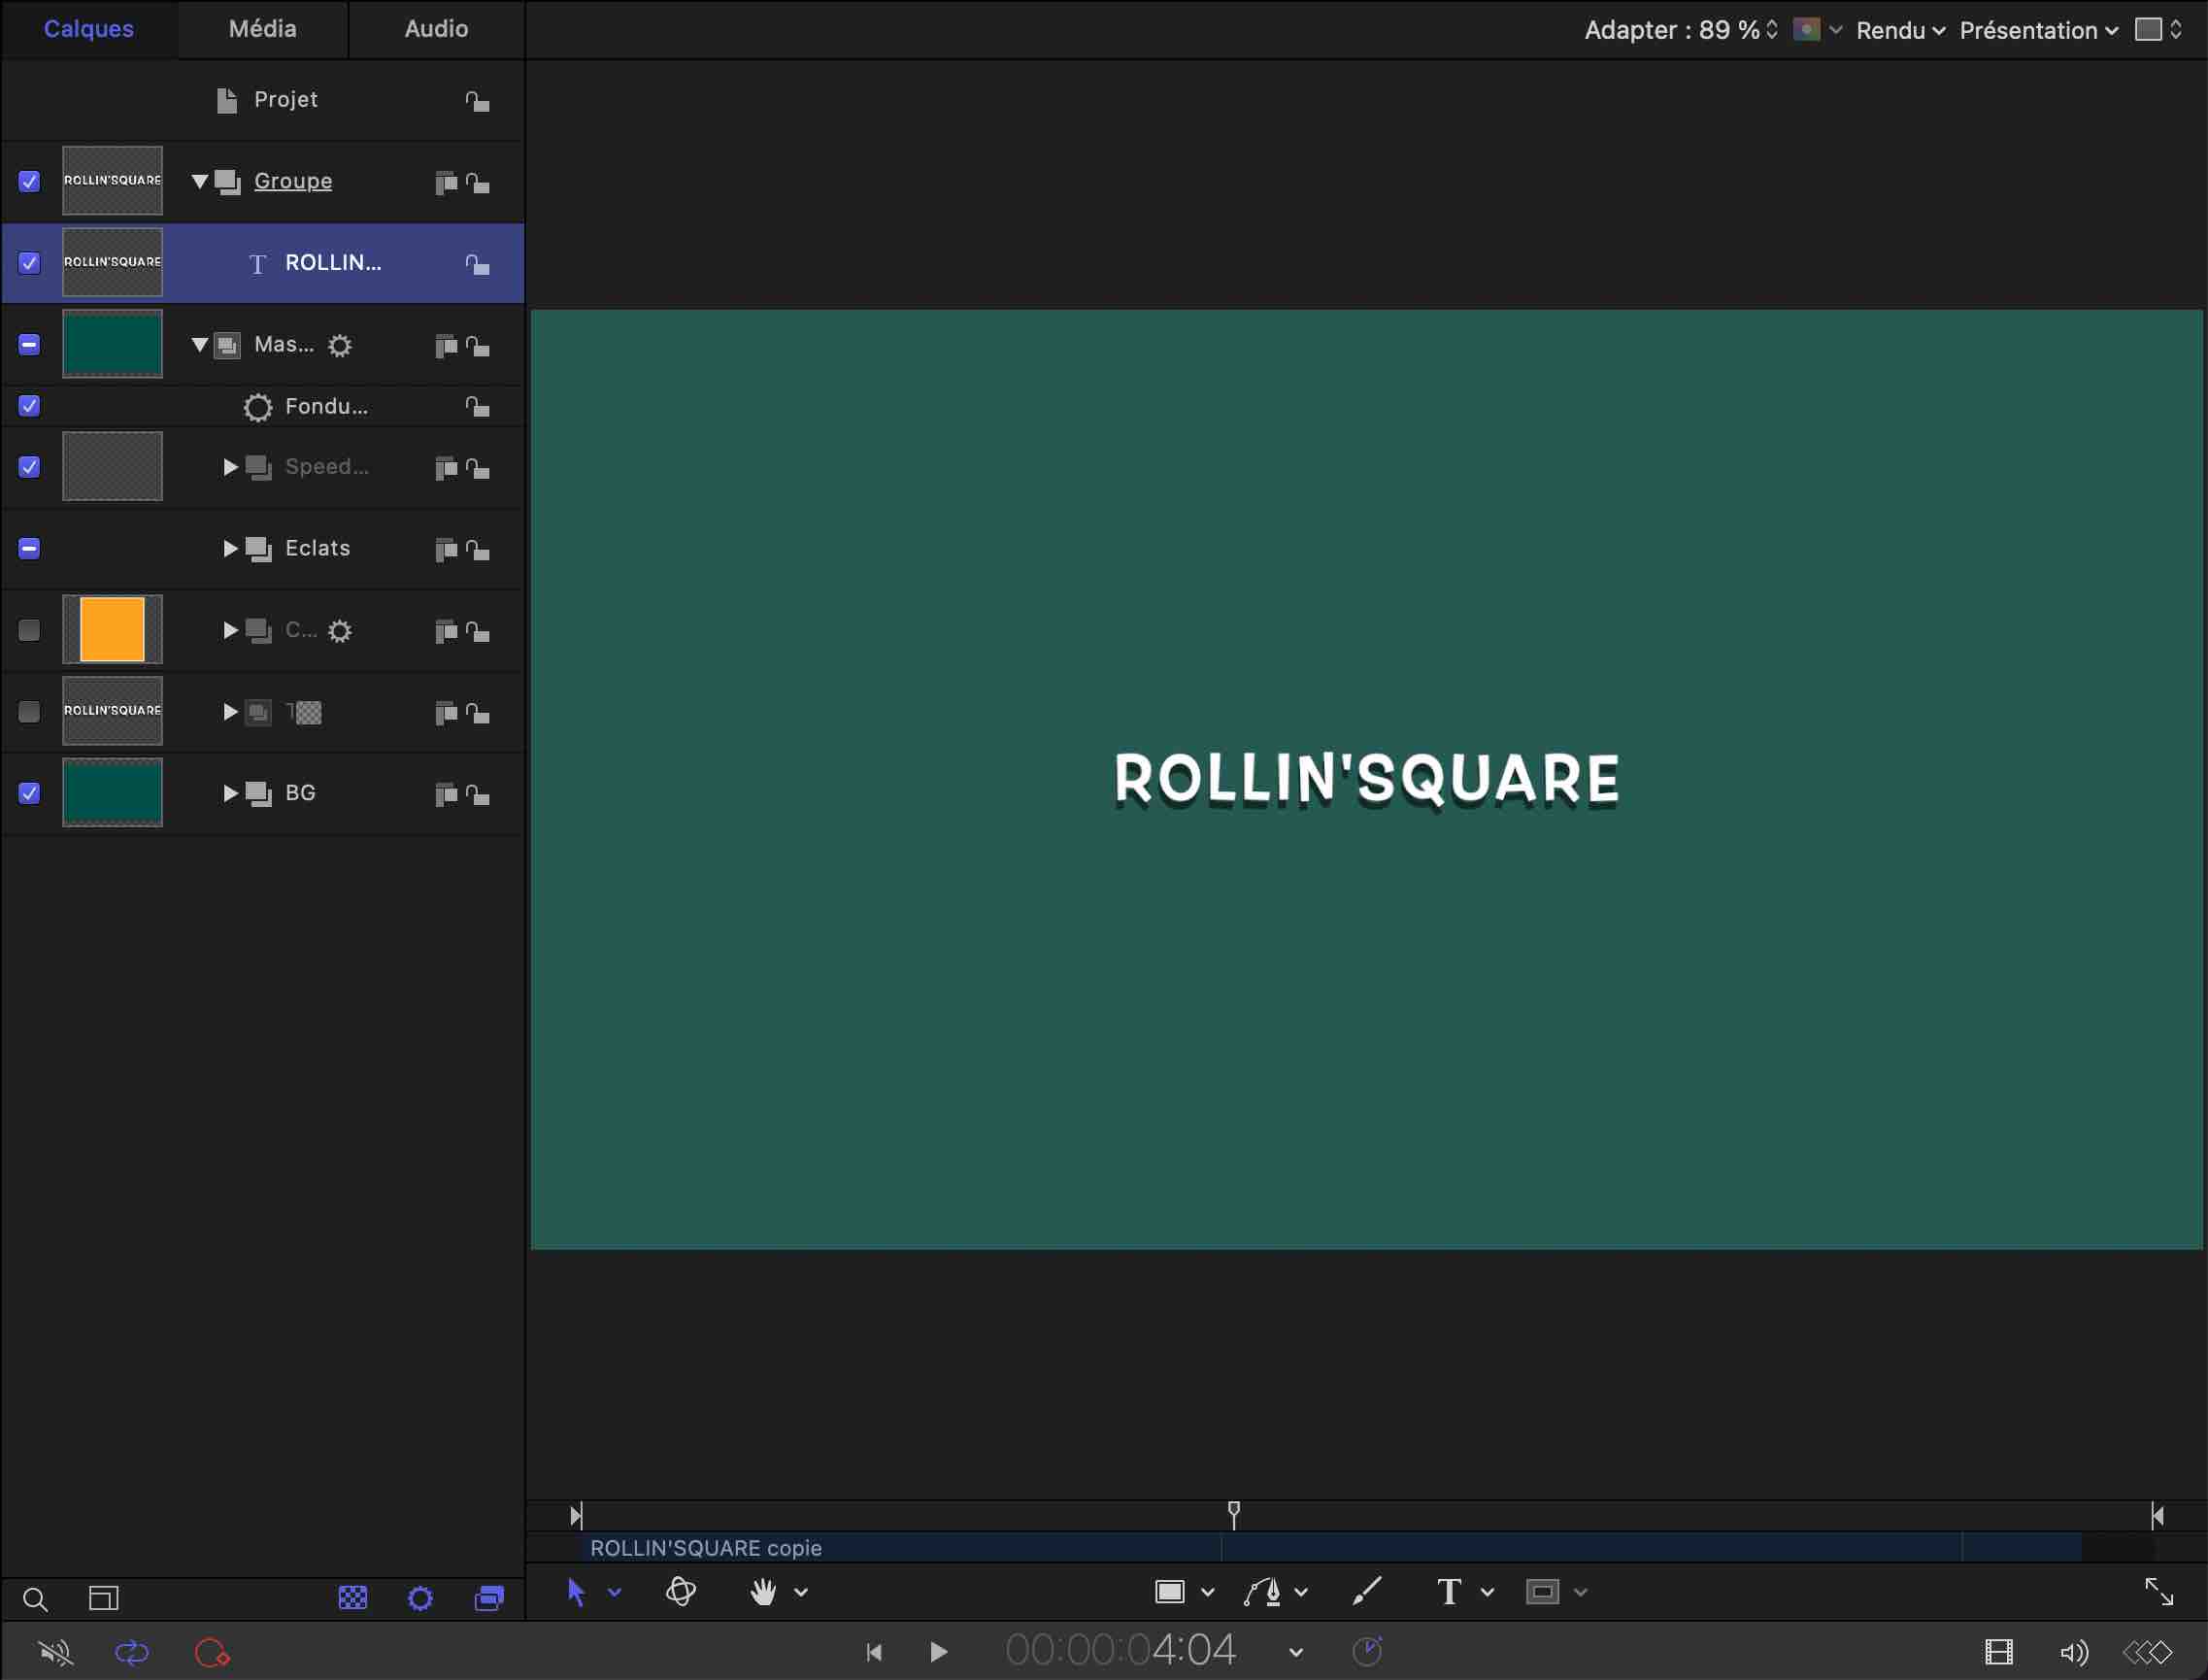
Task: Click the orange C... layer thumbnail
Action: coord(112,630)
